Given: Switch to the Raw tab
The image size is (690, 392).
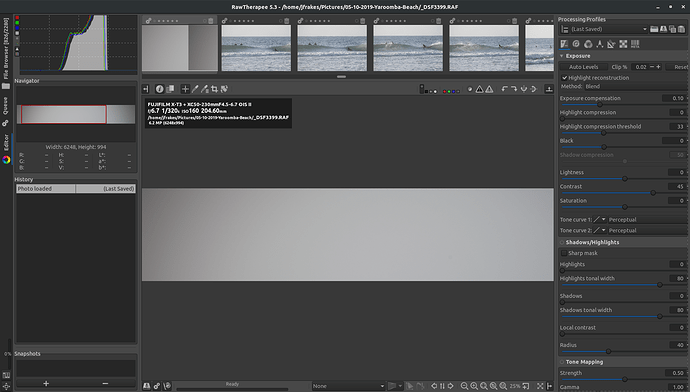Looking at the screenshot, I should 623,44.
